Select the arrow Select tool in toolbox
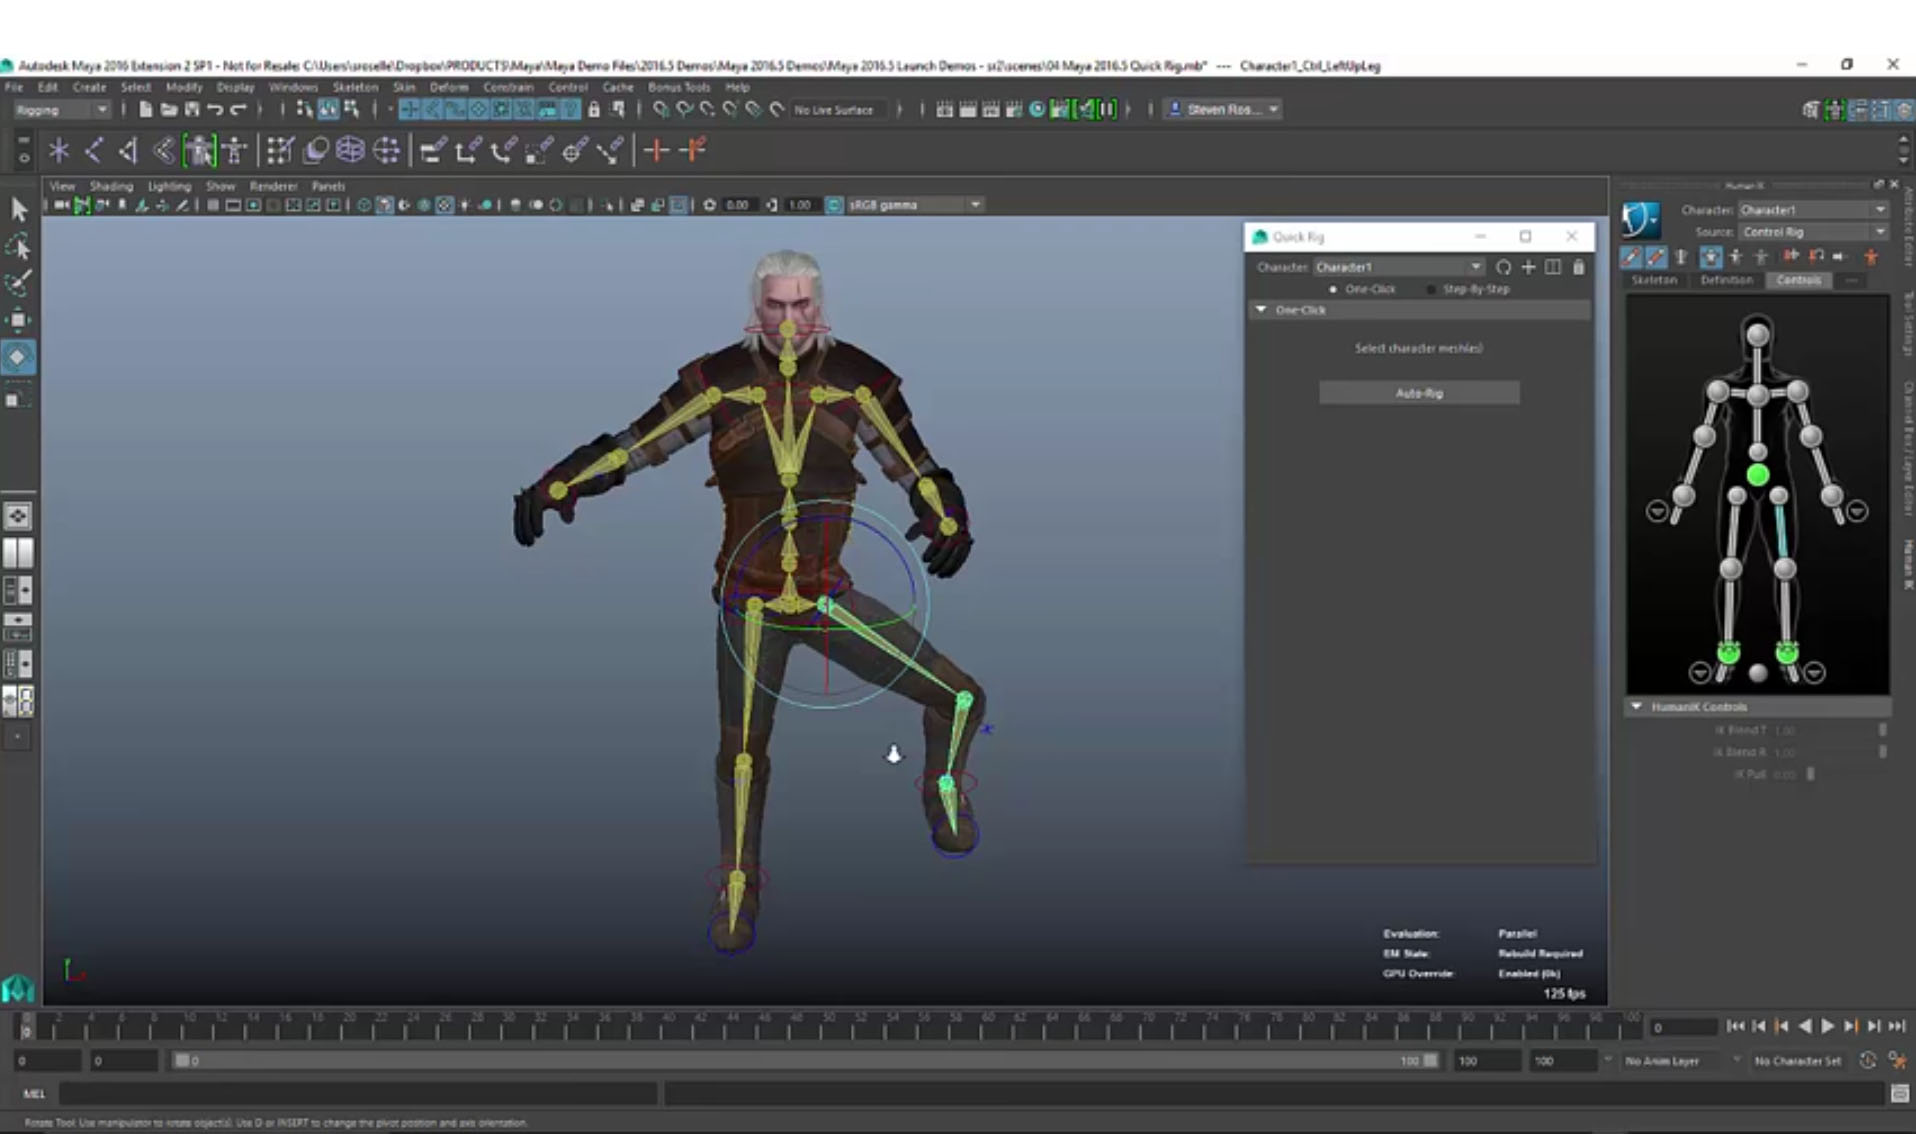1916x1134 pixels. pyautogui.click(x=18, y=209)
